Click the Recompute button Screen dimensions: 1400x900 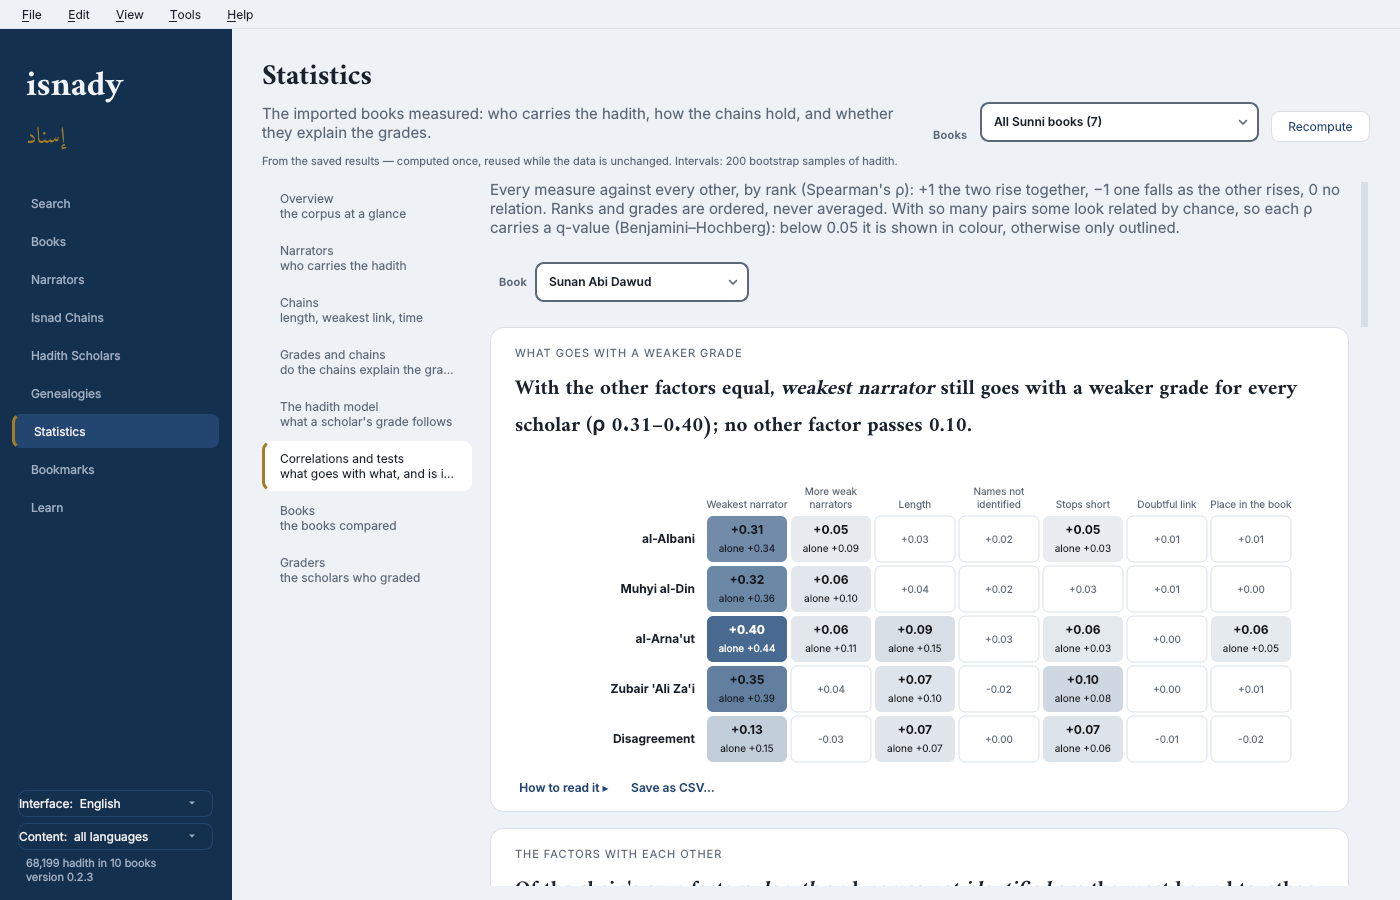pyautogui.click(x=1320, y=127)
